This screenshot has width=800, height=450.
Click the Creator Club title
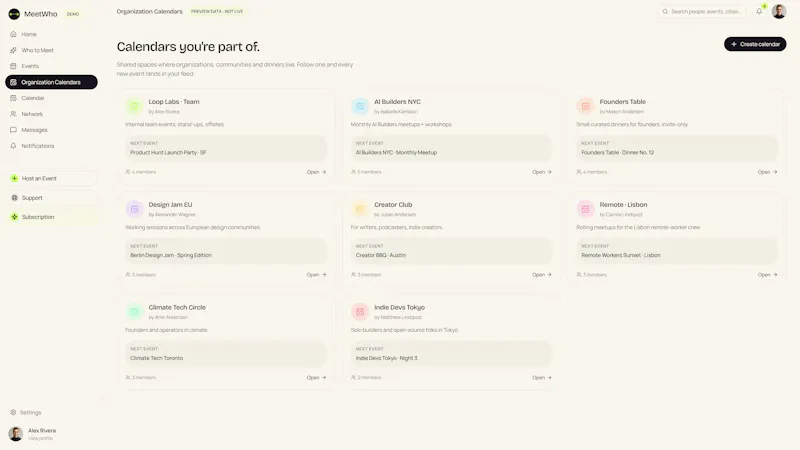coord(393,205)
